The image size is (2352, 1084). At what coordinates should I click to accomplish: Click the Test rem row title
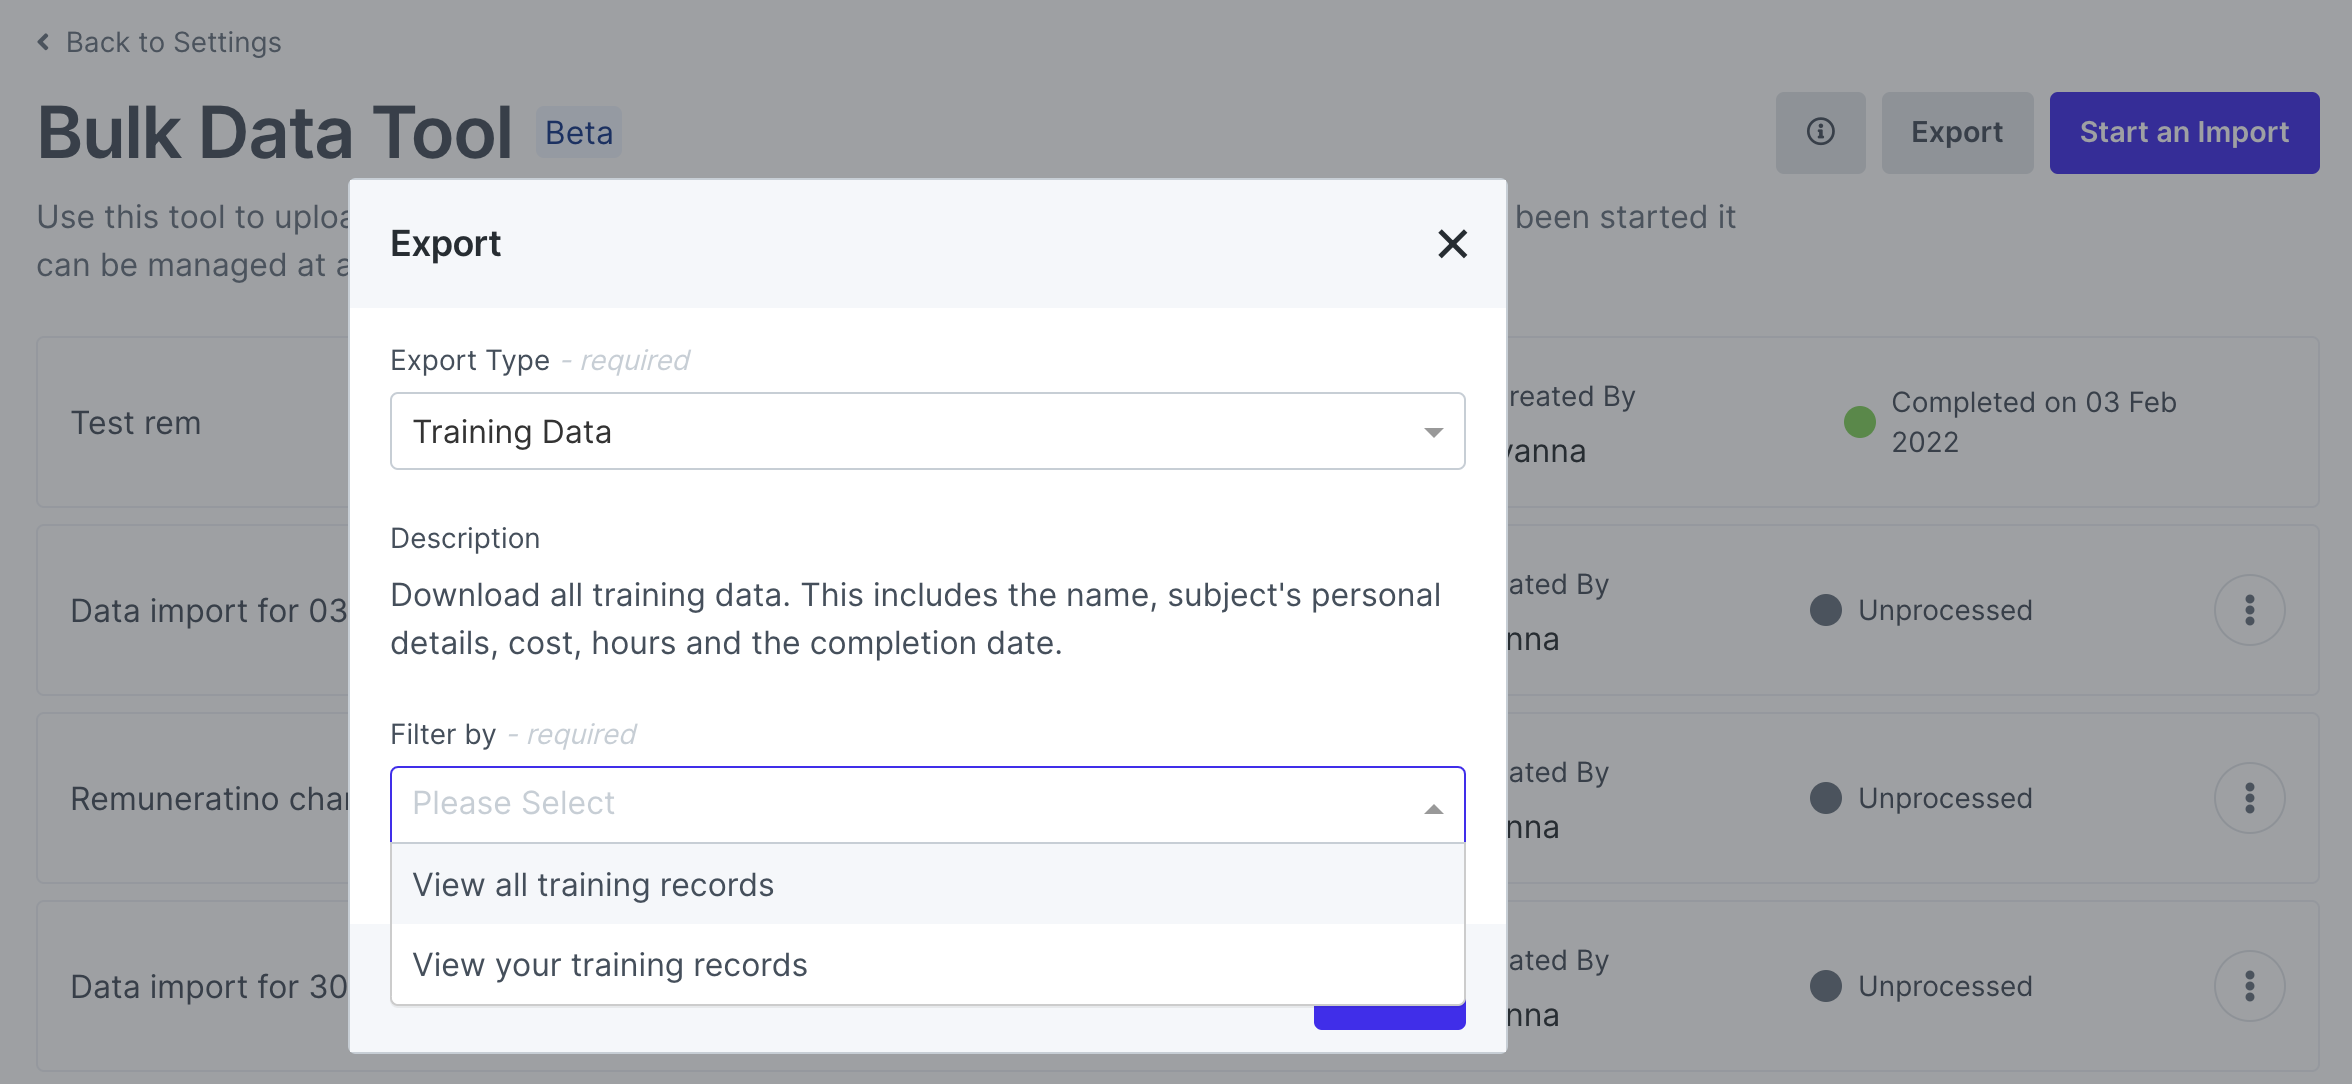pyautogui.click(x=136, y=422)
